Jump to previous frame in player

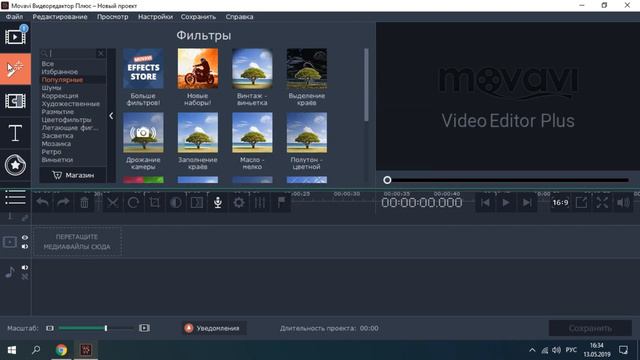[485, 202]
